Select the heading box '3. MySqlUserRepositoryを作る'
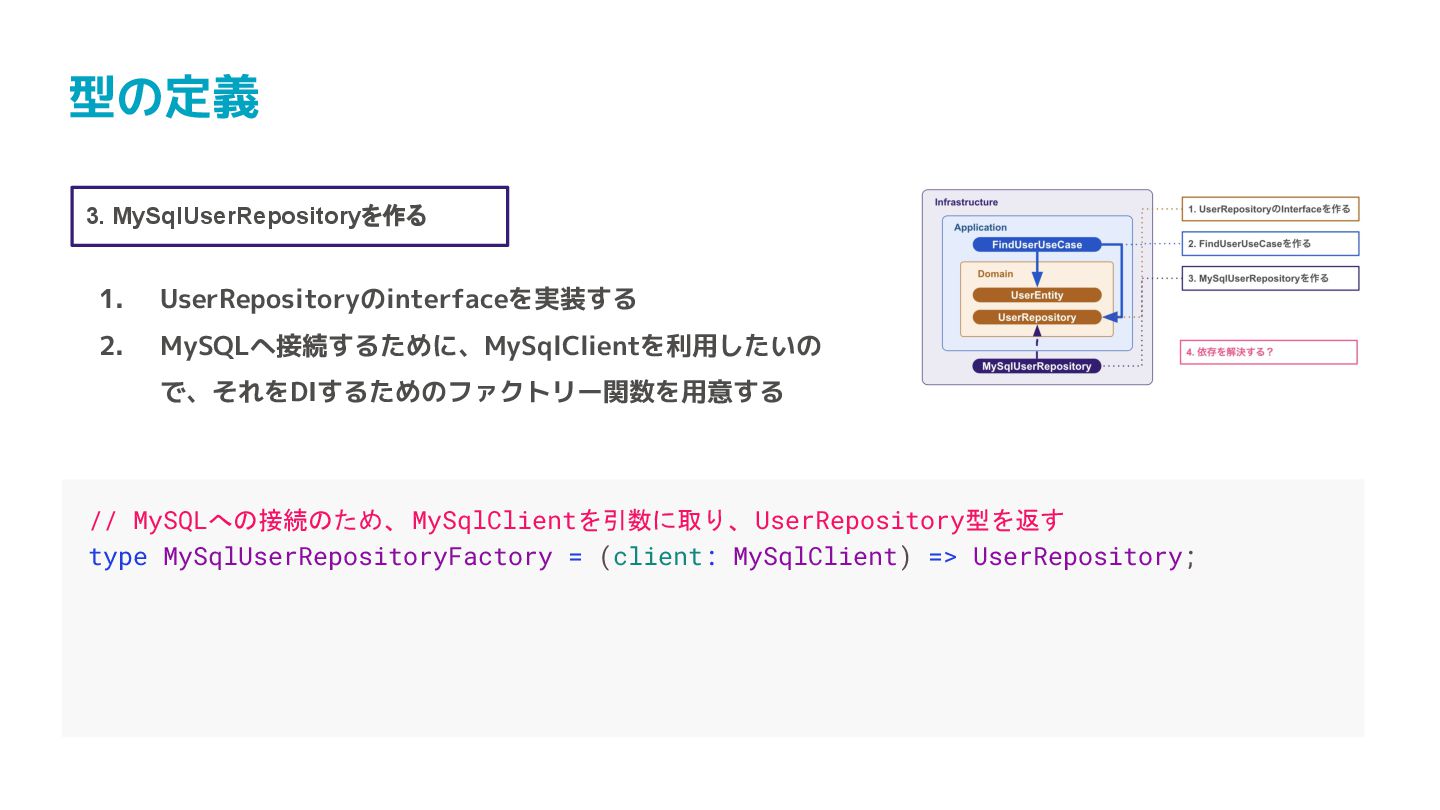 pyautogui.click(x=290, y=216)
